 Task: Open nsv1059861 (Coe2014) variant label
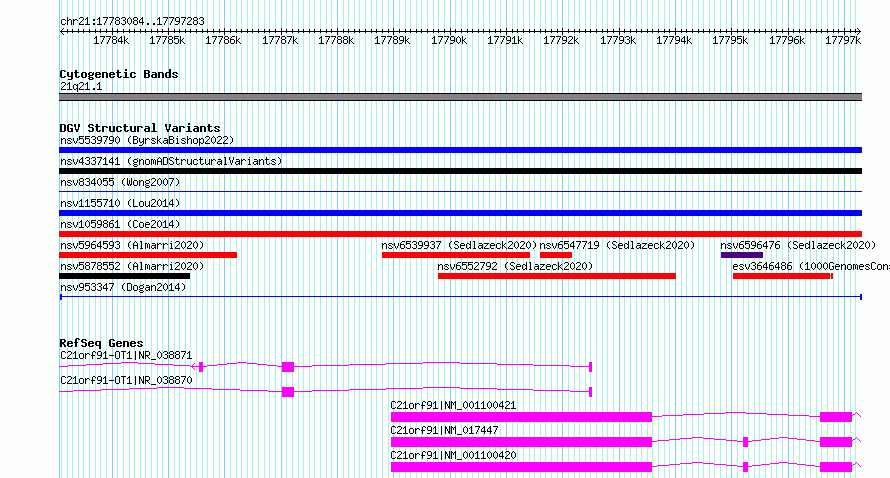(120, 224)
